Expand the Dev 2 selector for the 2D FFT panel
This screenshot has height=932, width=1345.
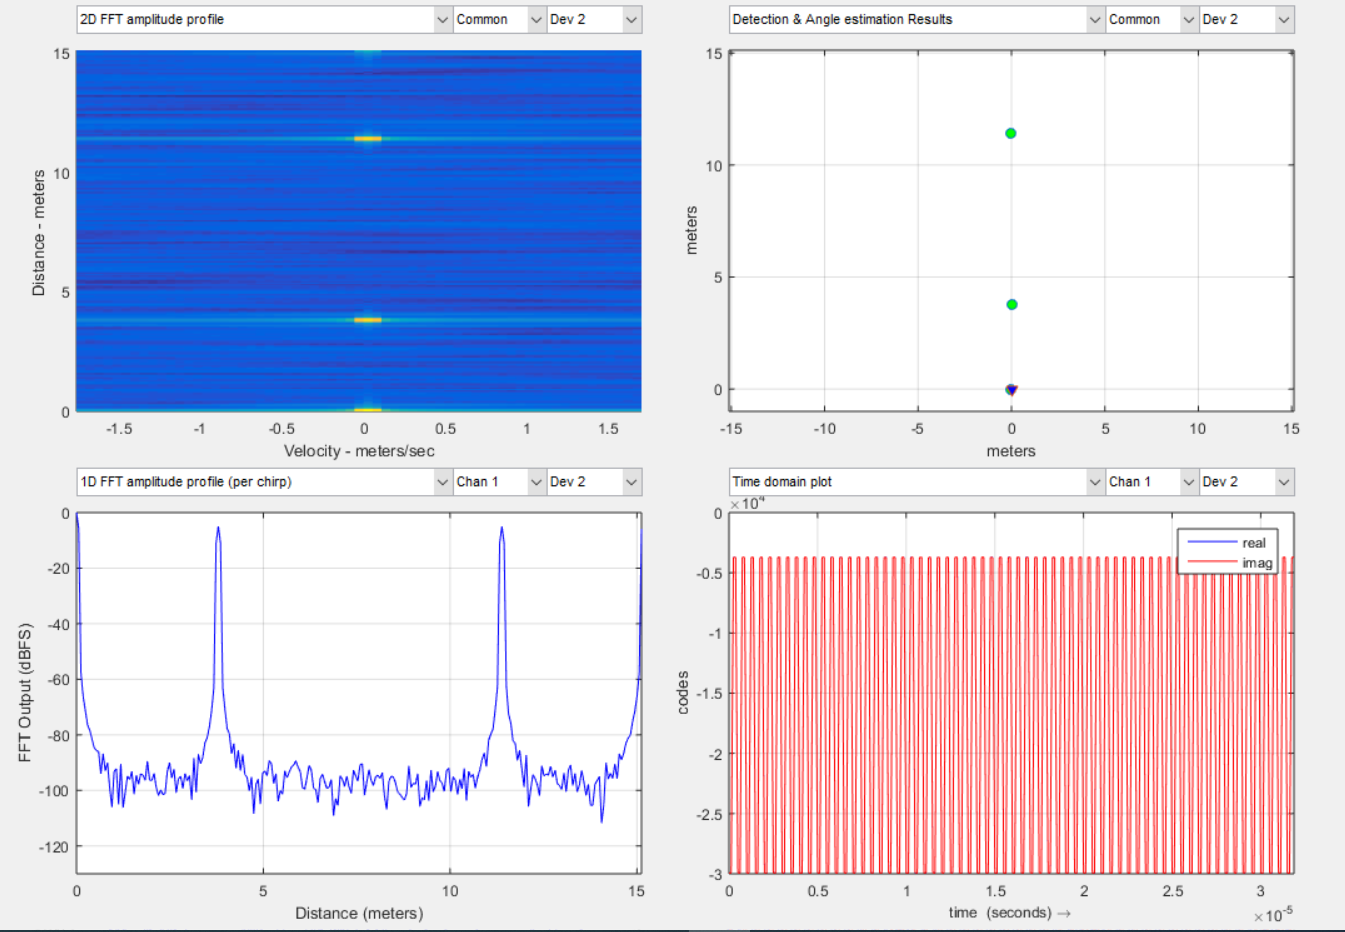594,19
